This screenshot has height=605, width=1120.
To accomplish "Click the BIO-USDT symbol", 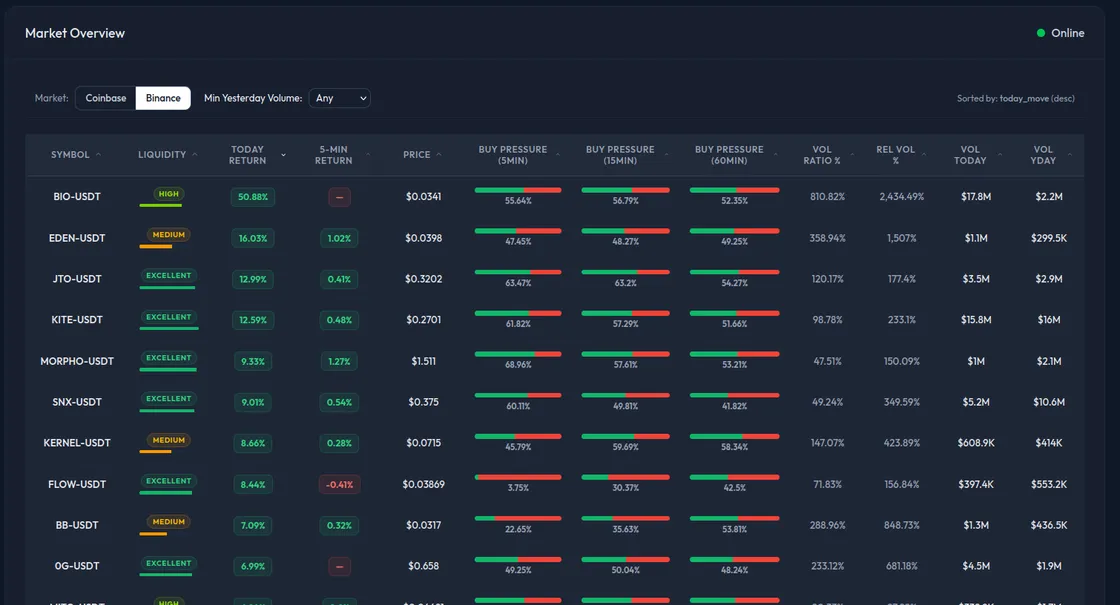I will coord(76,197).
